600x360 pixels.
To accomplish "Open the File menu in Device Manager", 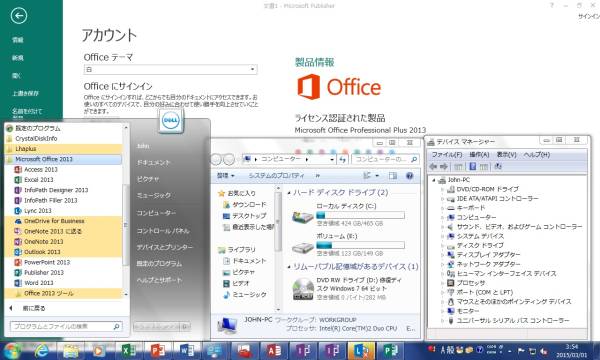I will pos(447,155).
